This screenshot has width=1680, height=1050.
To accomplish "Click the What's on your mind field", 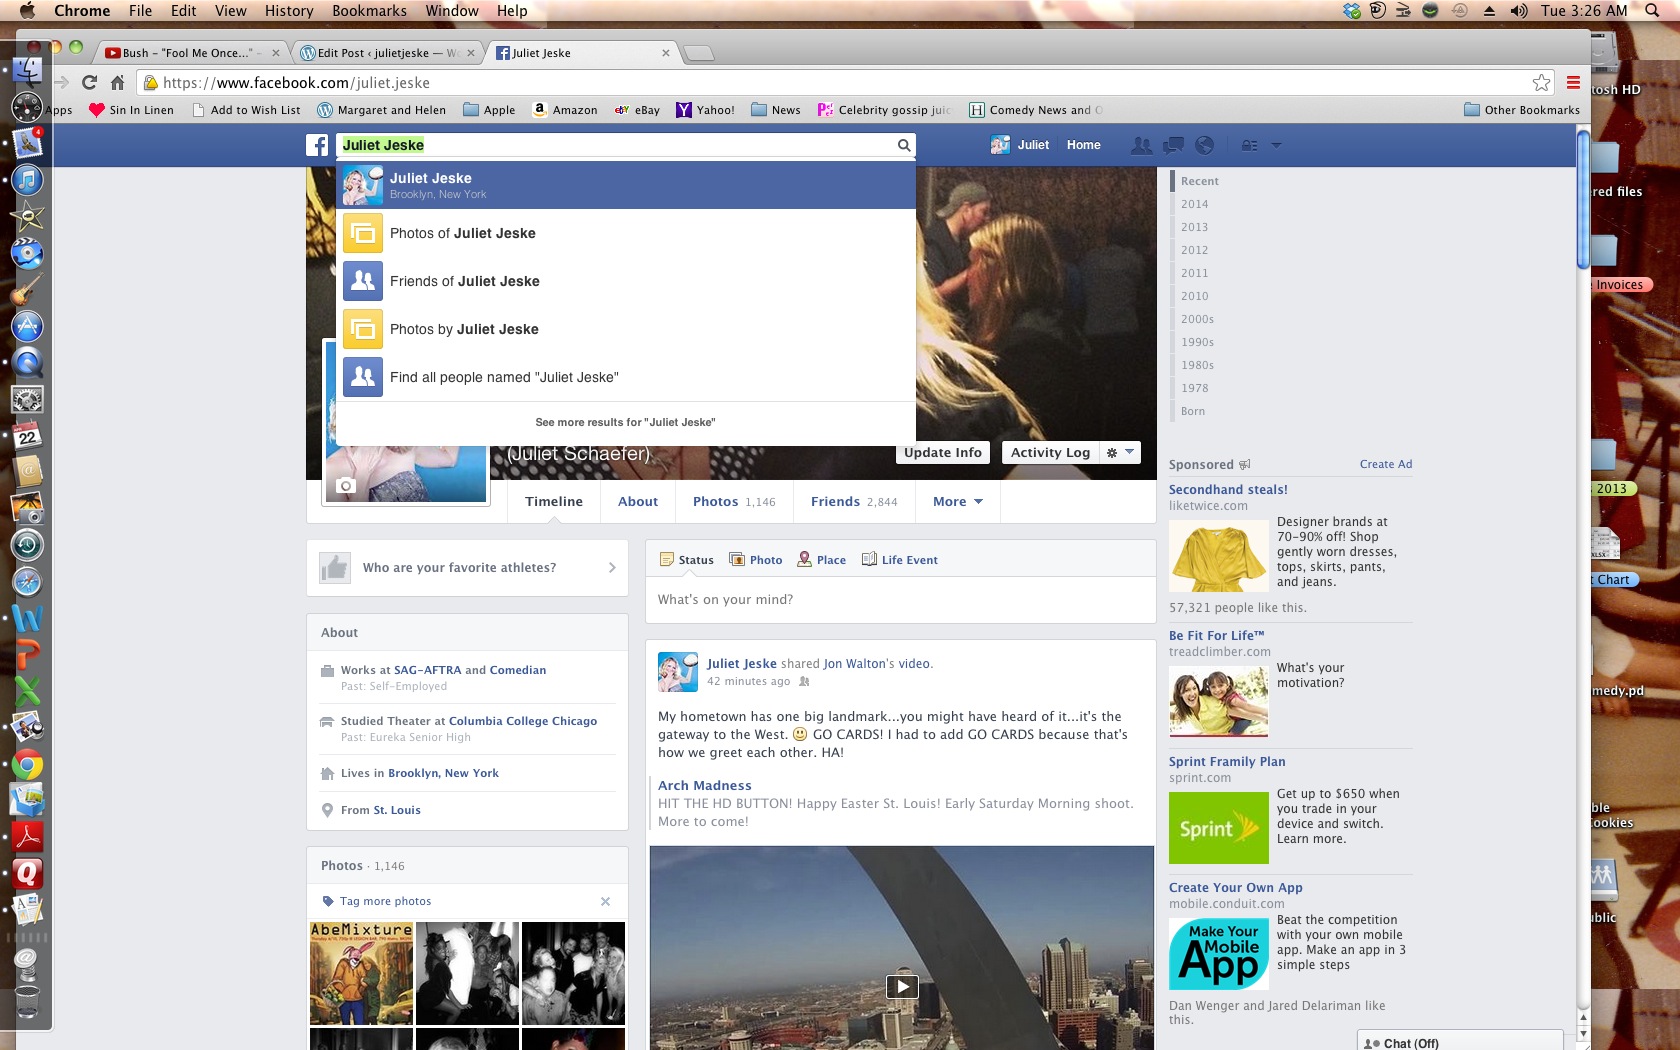I will pos(901,600).
